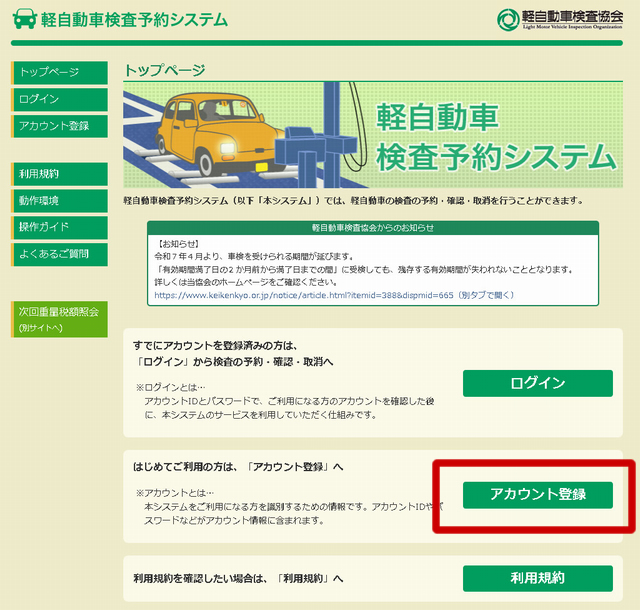This screenshot has width=640, height=610.
Task: Open 利用規約 in the sidebar menu
Action: (x=60, y=174)
